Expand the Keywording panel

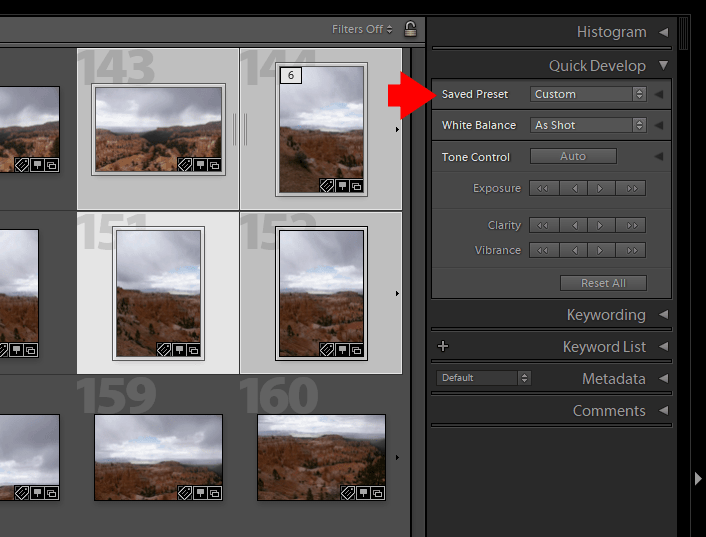click(x=663, y=315)
